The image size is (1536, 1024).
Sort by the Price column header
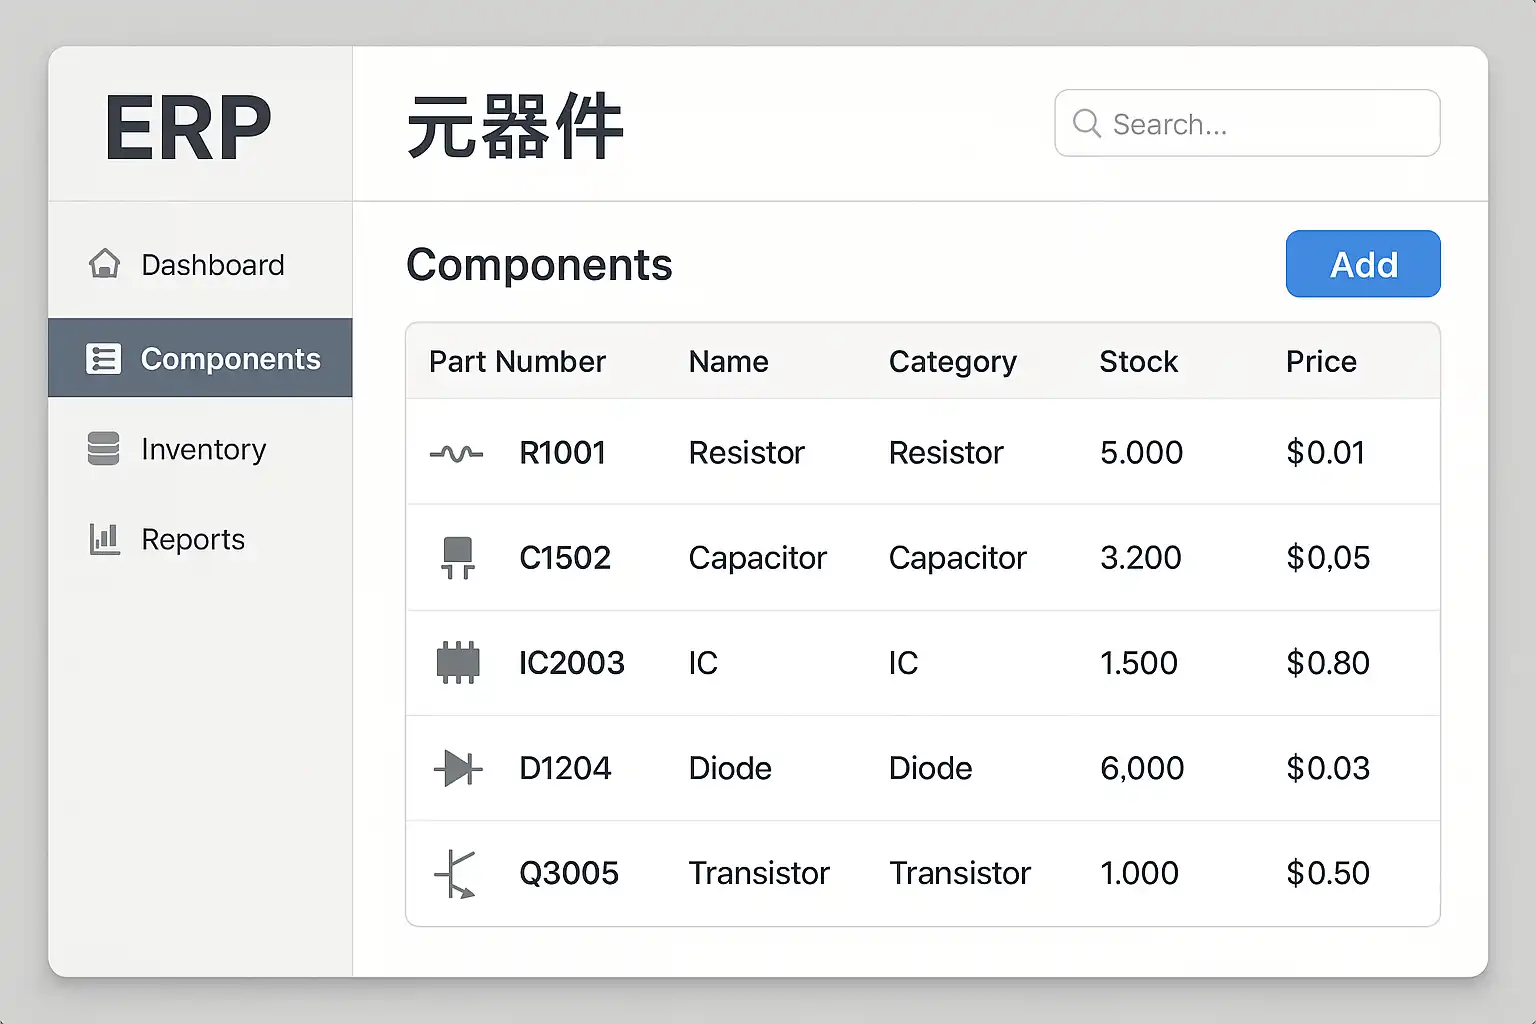pyautogui.click(x=1320, y=361)
